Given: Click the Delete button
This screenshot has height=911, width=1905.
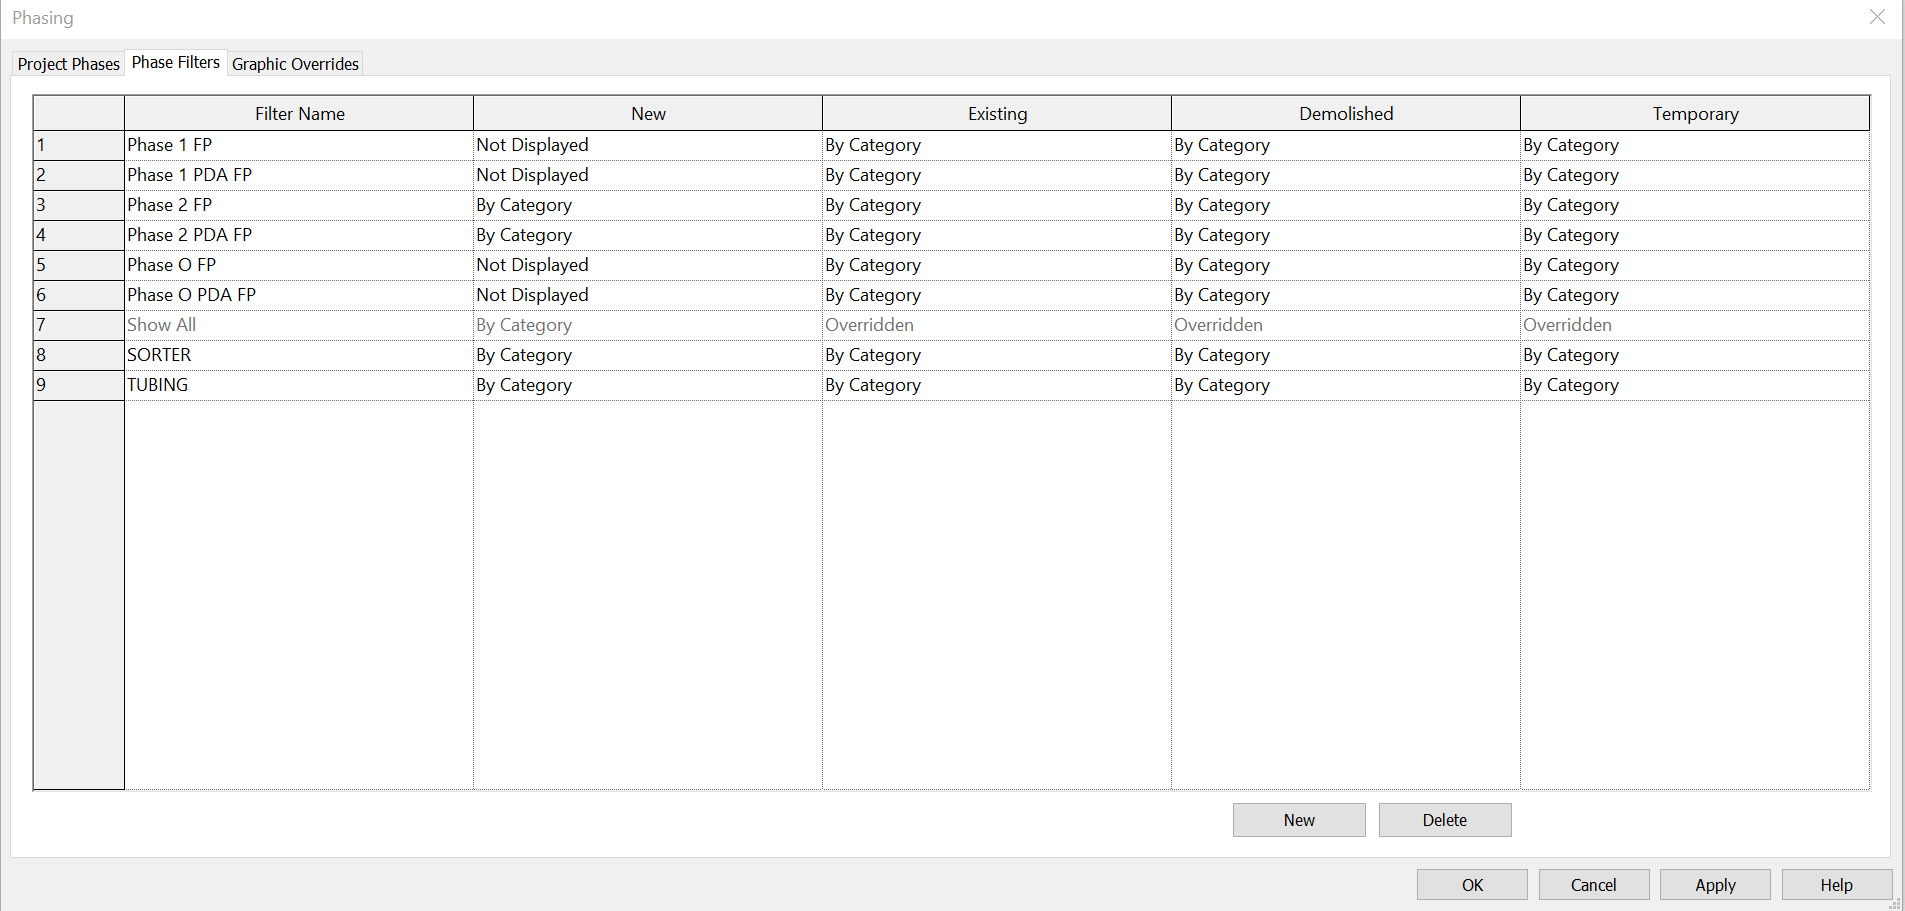Looking at the screenshot, I should (1445, 820).
